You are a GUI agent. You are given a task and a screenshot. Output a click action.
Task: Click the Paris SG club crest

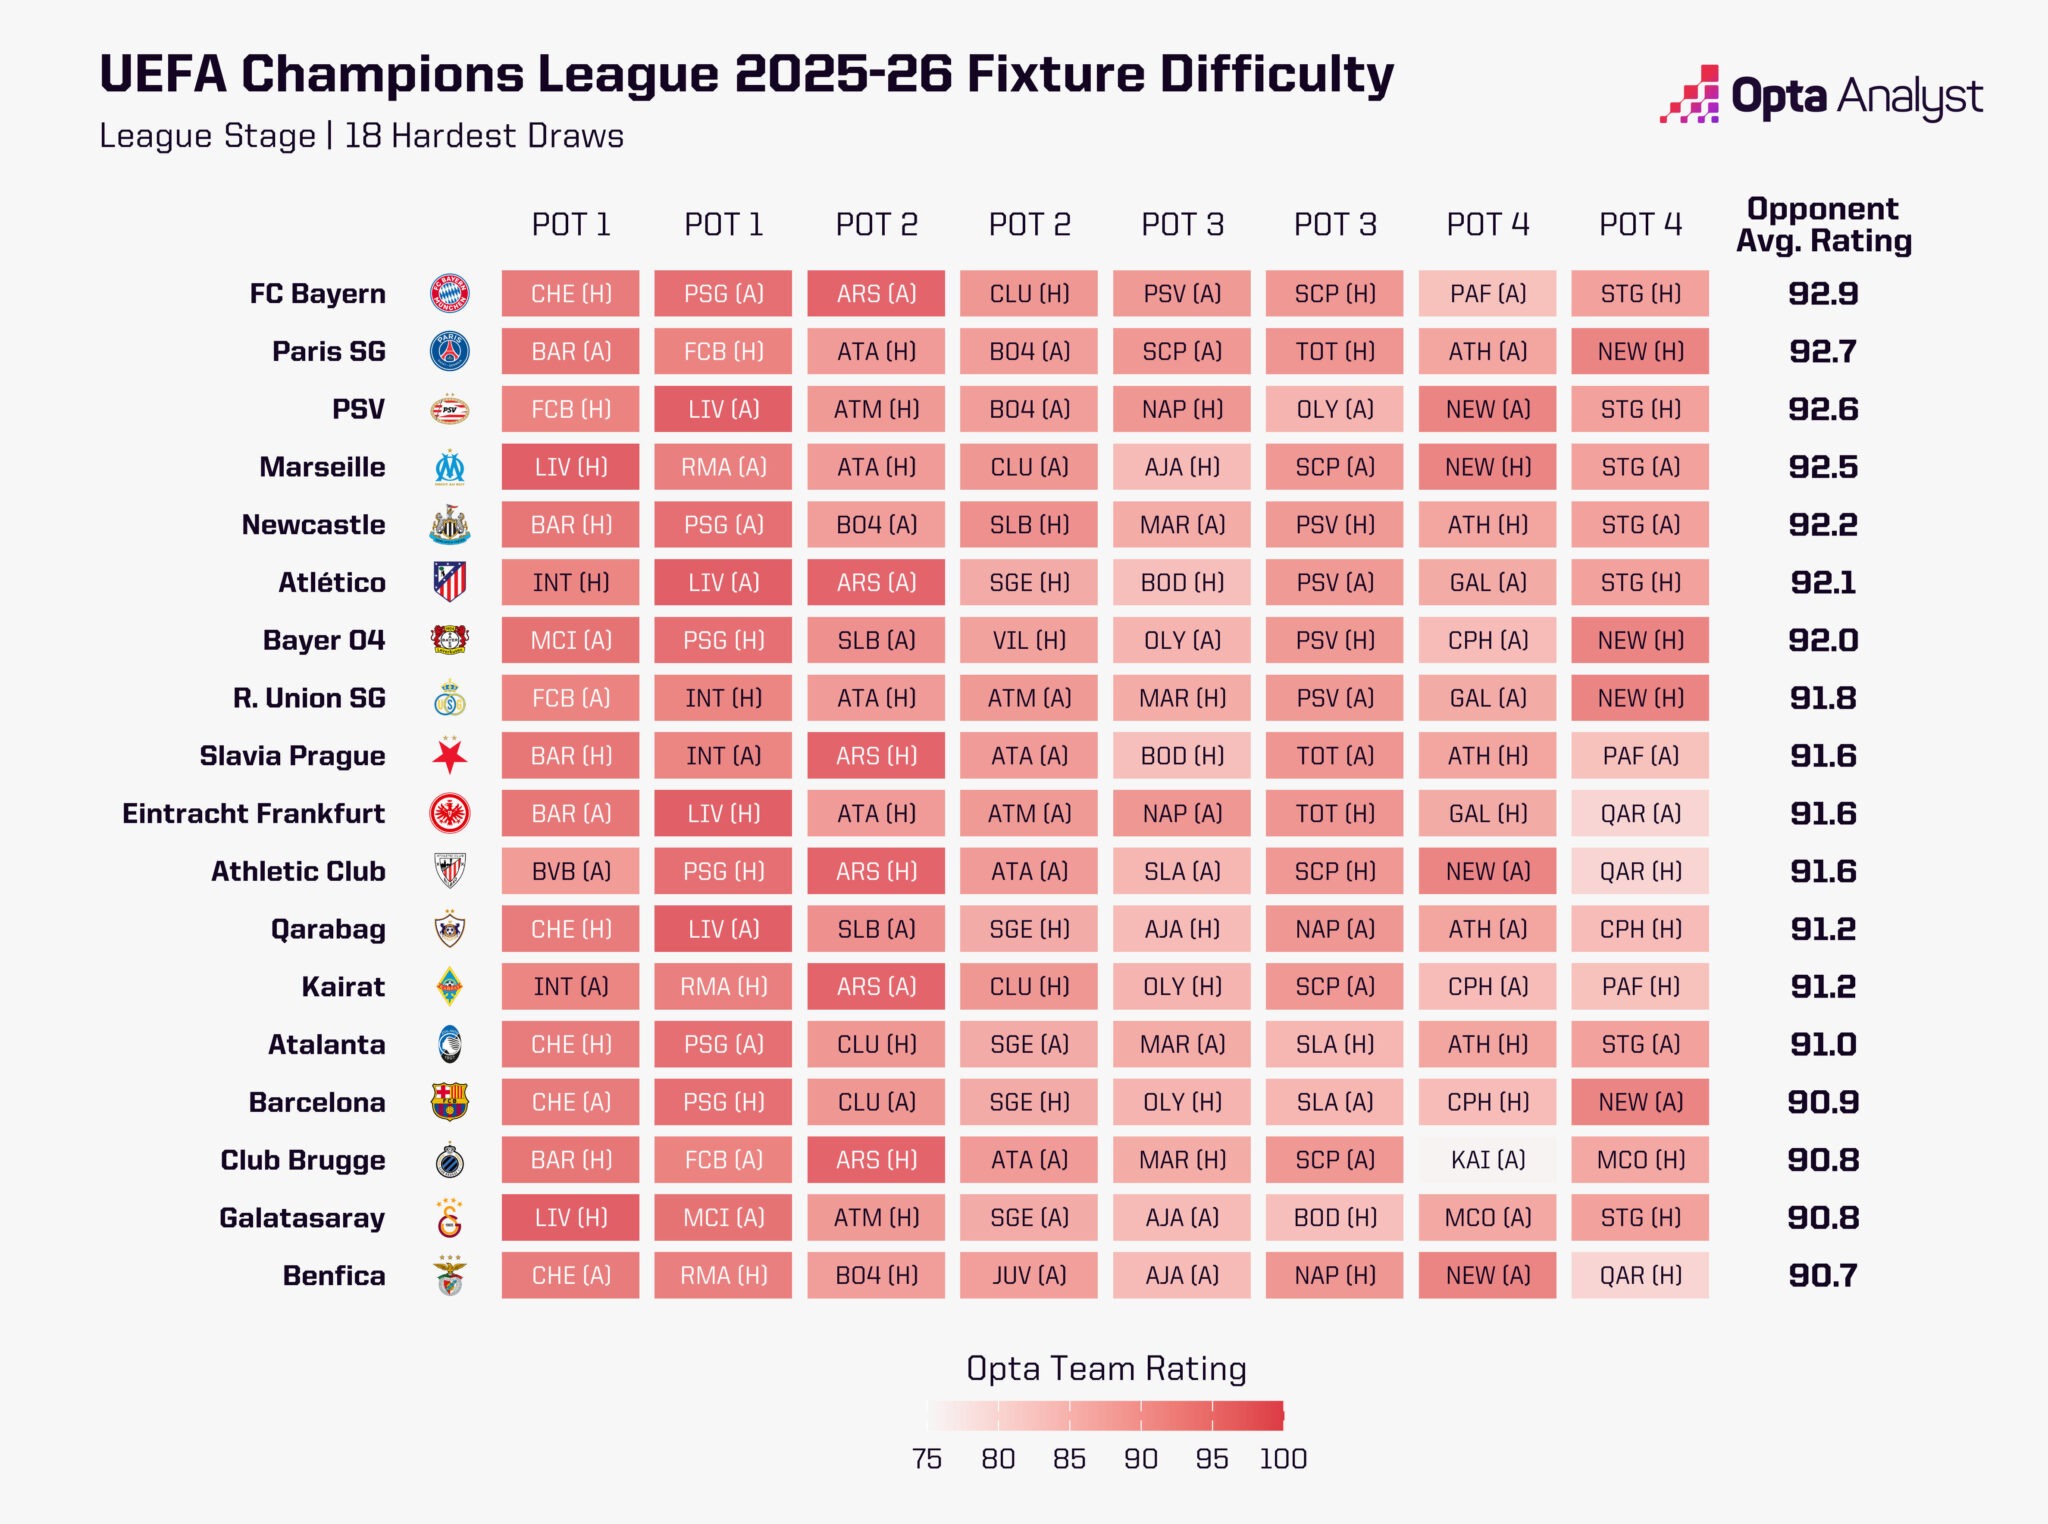pyautogui.click(x=450, y=352)
